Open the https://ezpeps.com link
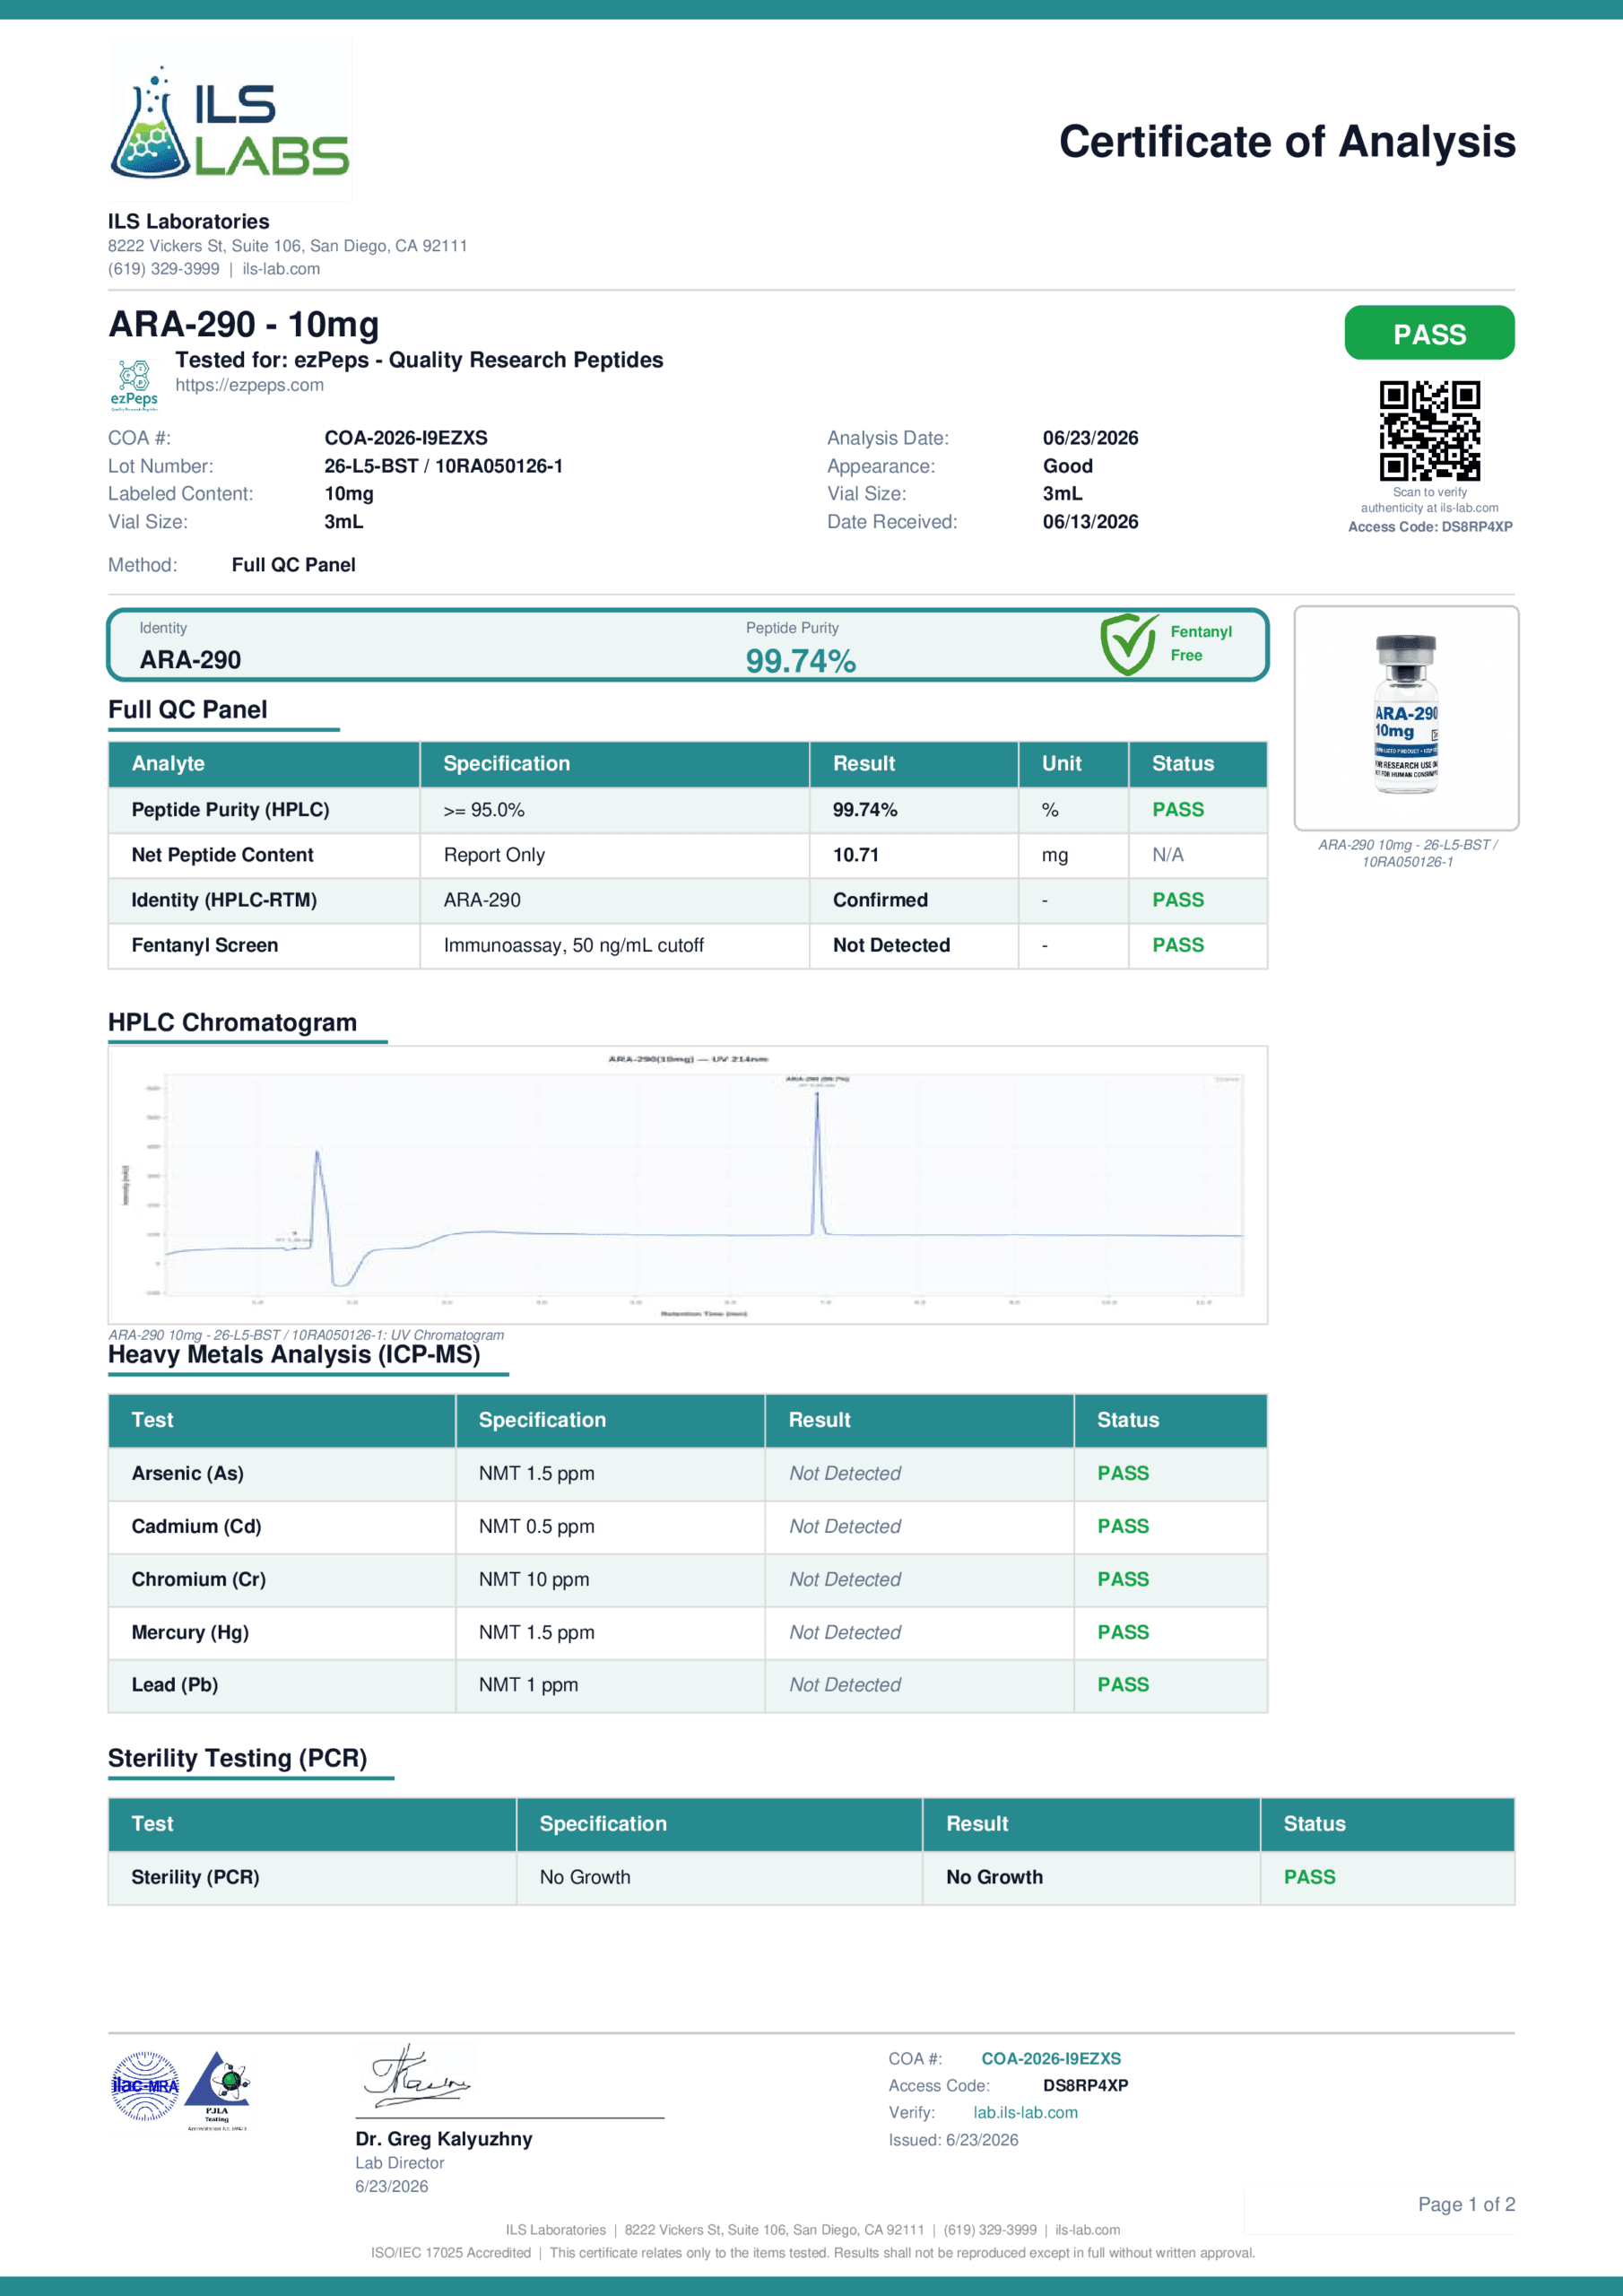The image size is (1623, 2296). click(249, 385)
